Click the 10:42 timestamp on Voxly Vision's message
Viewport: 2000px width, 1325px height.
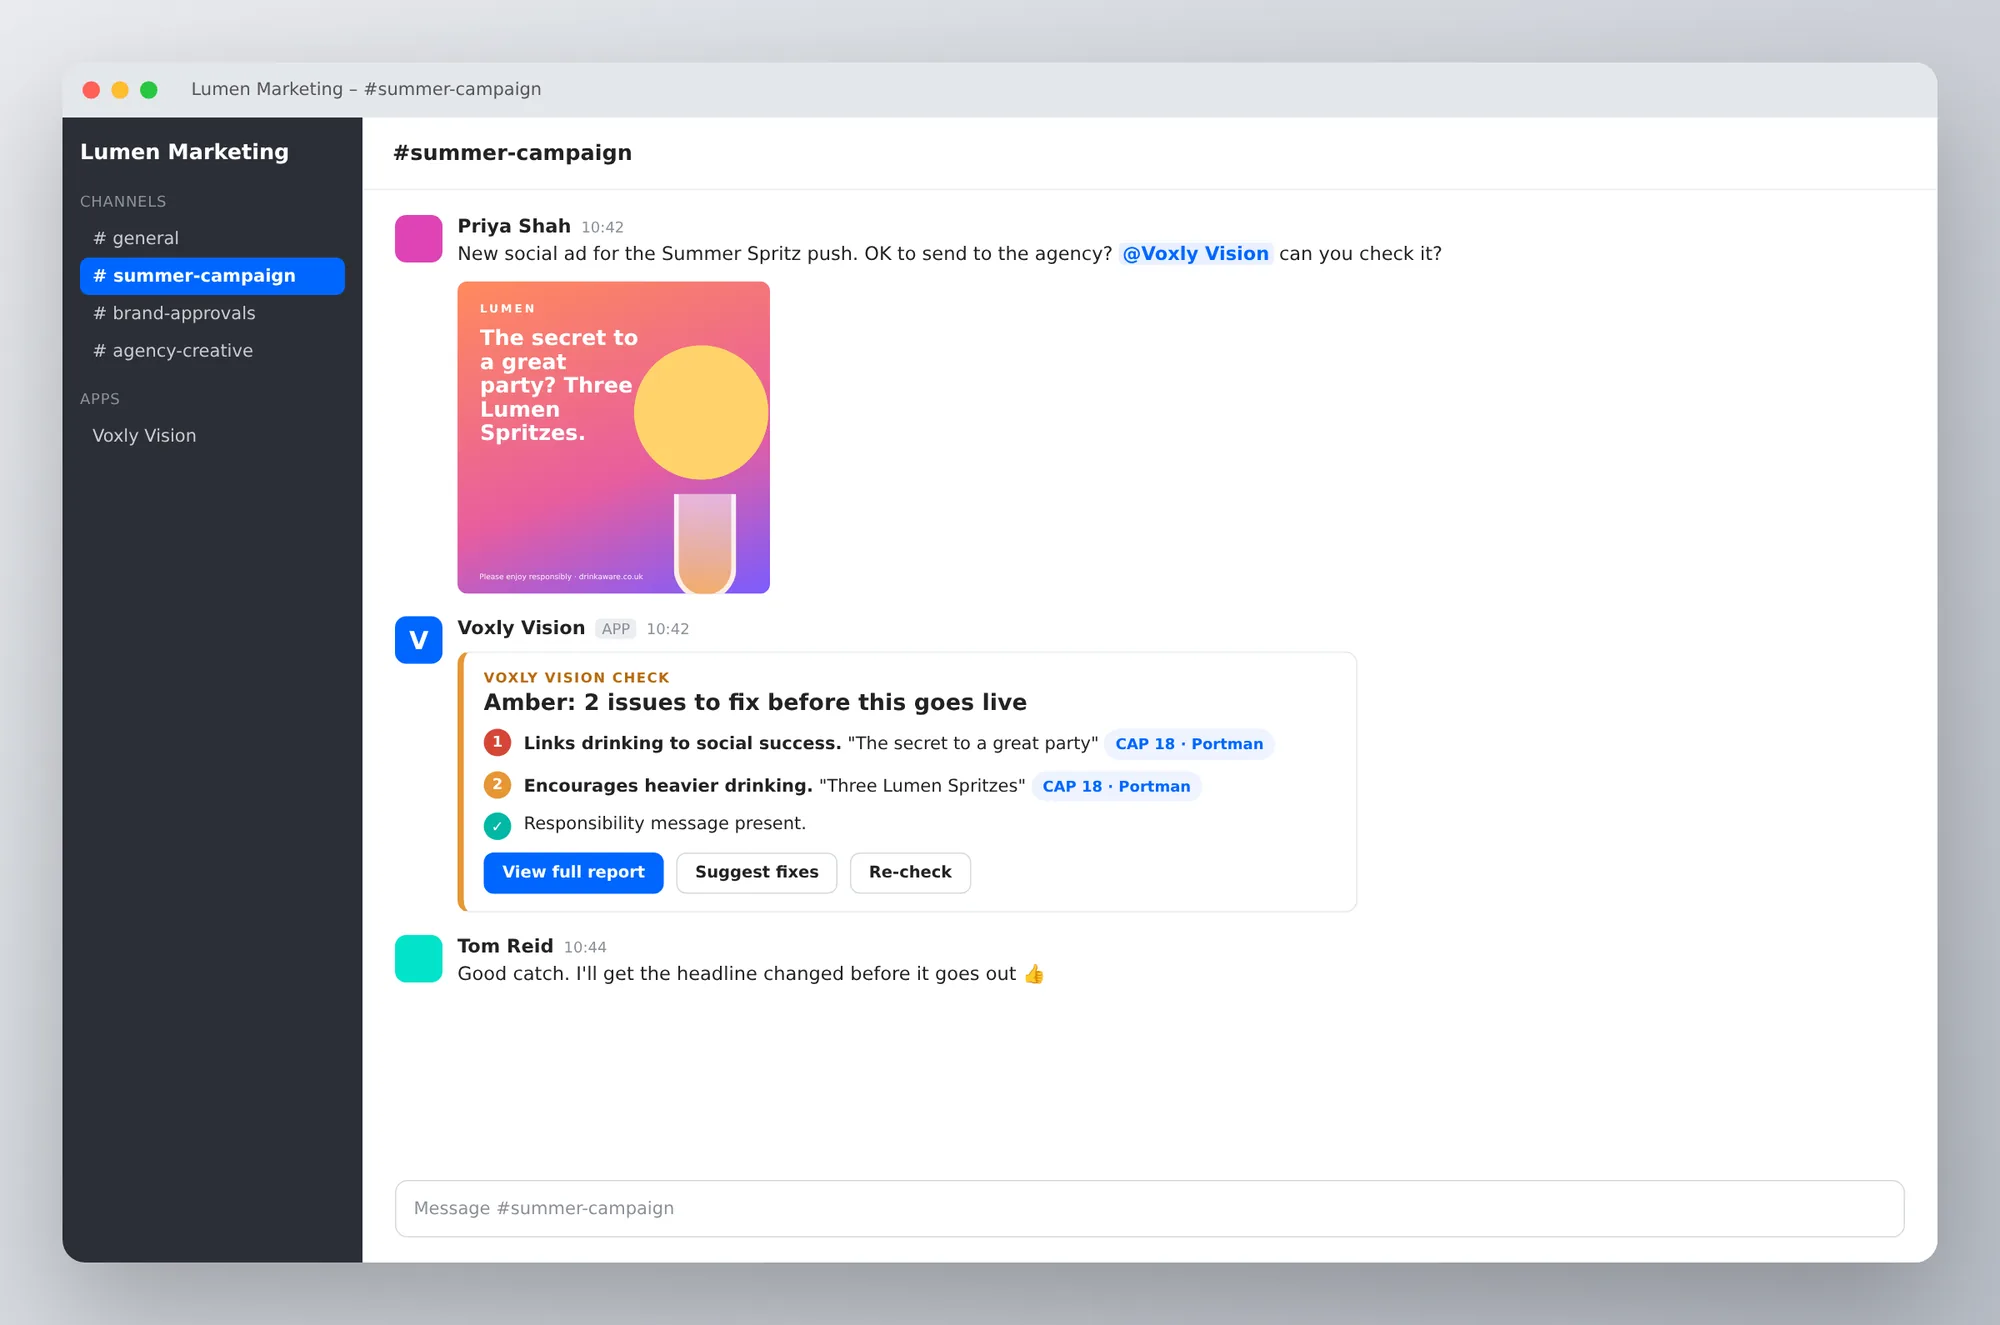coord(667,629)
